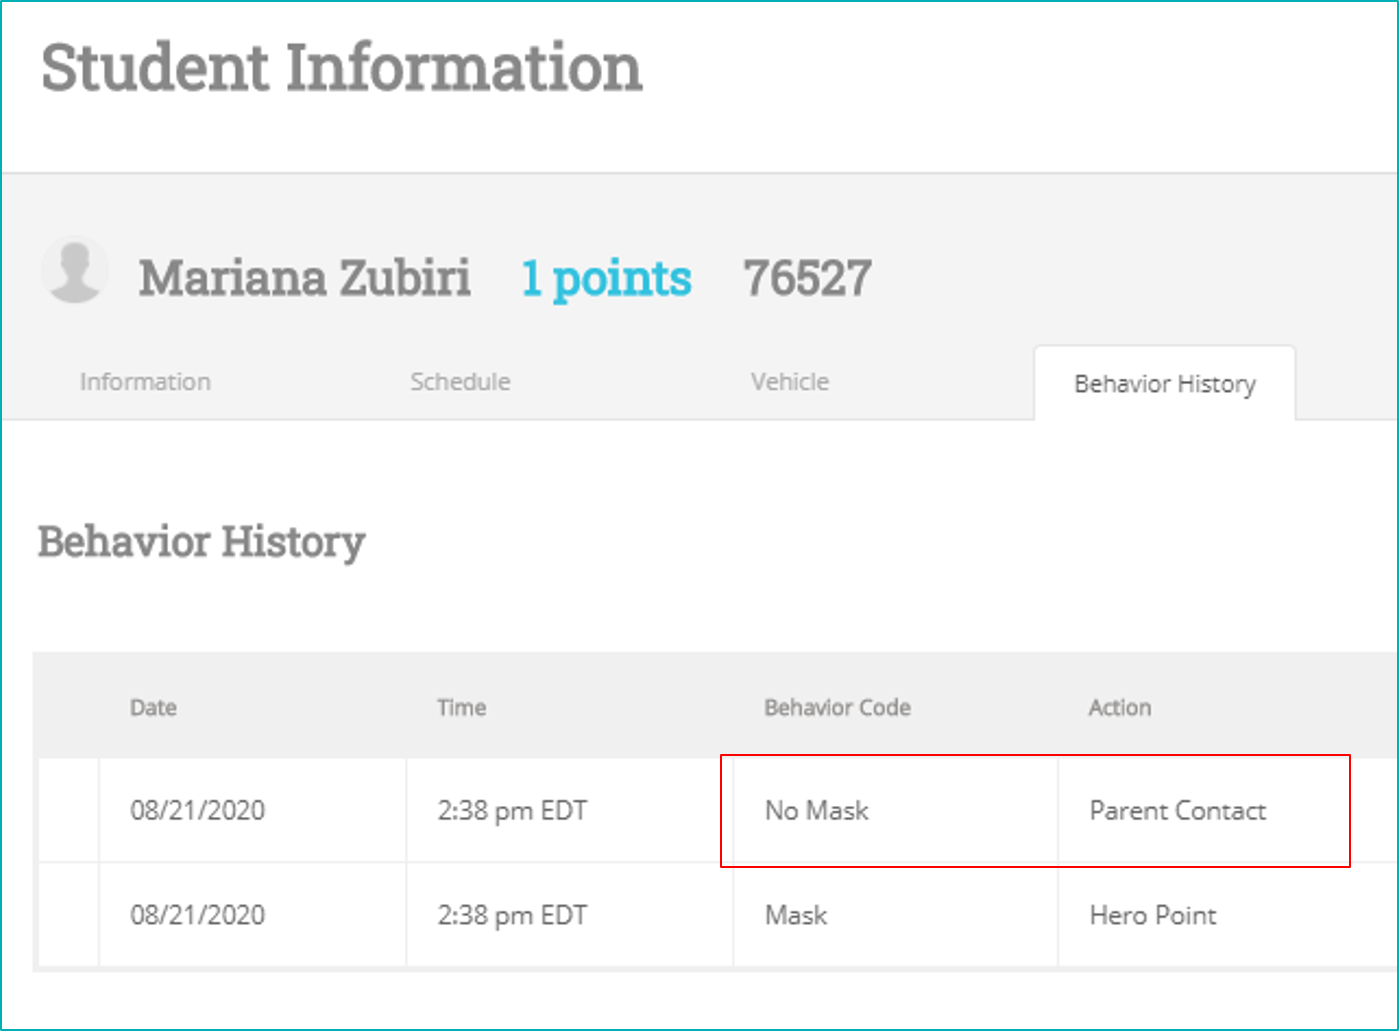Select the Mask behavior code cell
The height and width of the screenshot is (1031, 1399).
coord(796,915)
